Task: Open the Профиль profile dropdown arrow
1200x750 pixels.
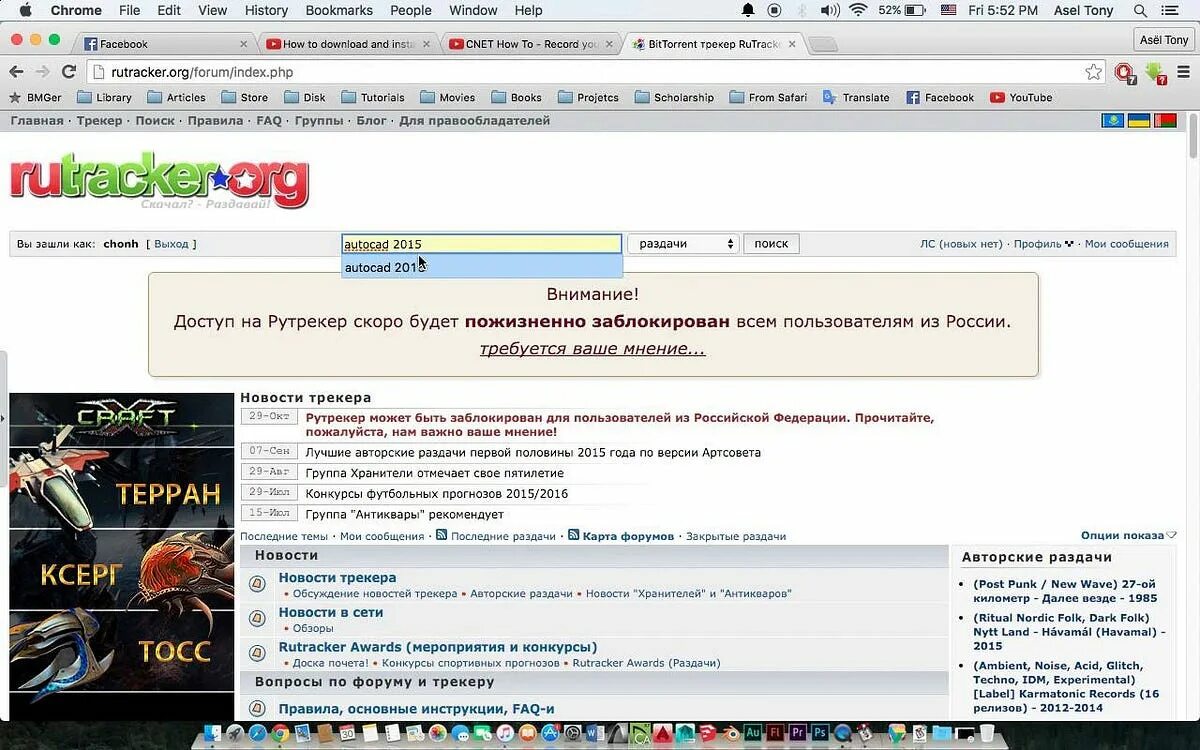Action: (1069, 244)
